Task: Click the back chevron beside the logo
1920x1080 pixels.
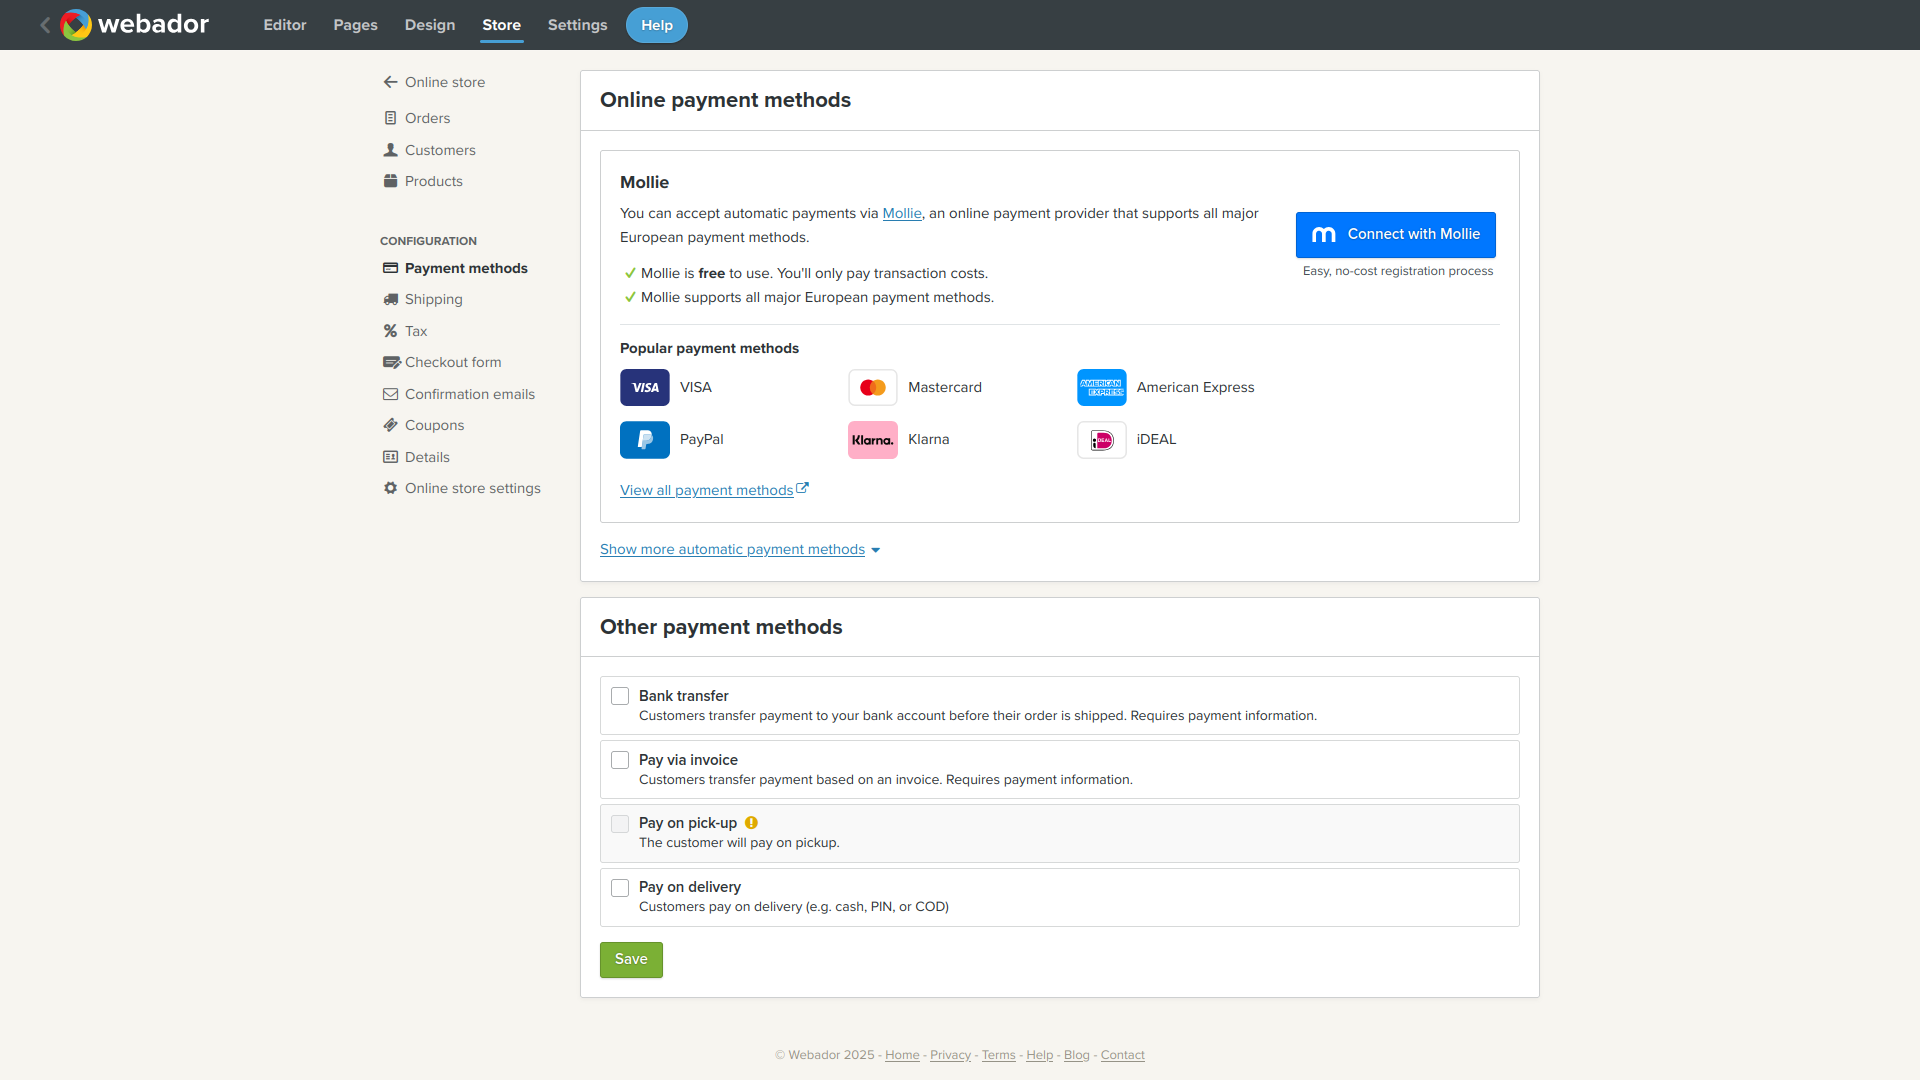Action: point(45,25)
